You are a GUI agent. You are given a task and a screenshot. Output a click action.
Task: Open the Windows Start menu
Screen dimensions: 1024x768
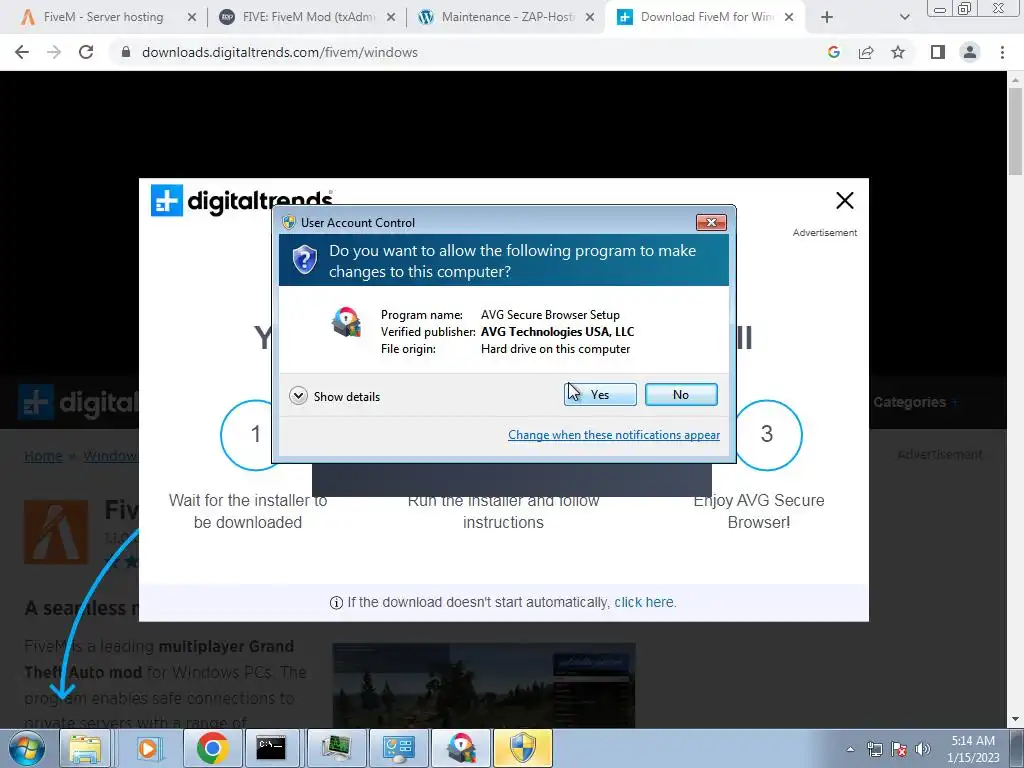[x=26, y=748]
